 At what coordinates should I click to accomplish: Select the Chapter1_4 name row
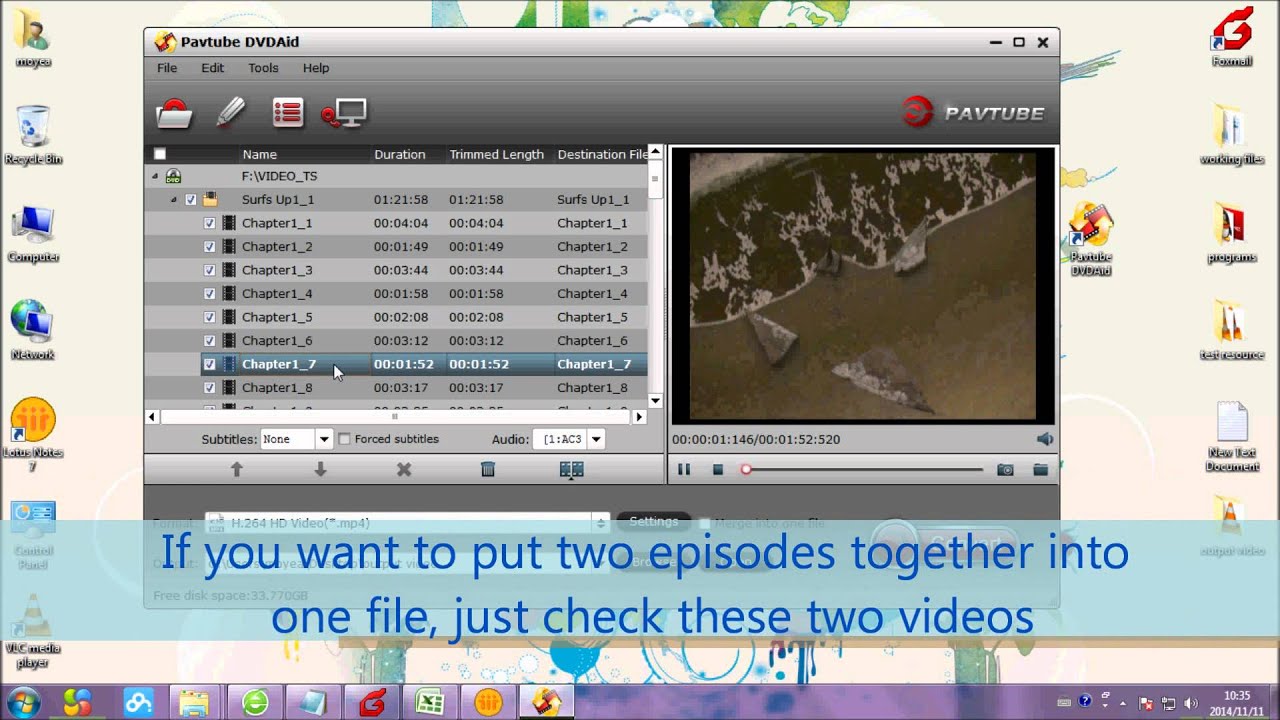[x=277, y=293]
